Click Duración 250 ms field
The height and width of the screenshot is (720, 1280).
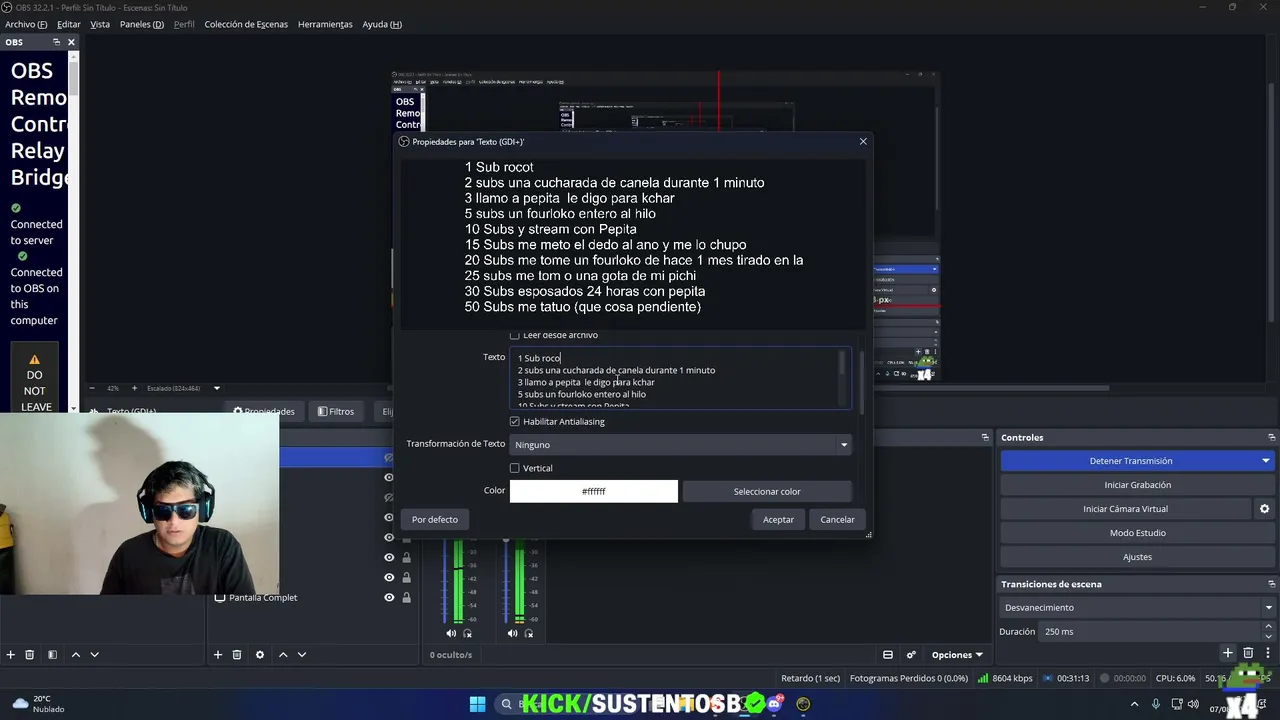pos(1151,632)
